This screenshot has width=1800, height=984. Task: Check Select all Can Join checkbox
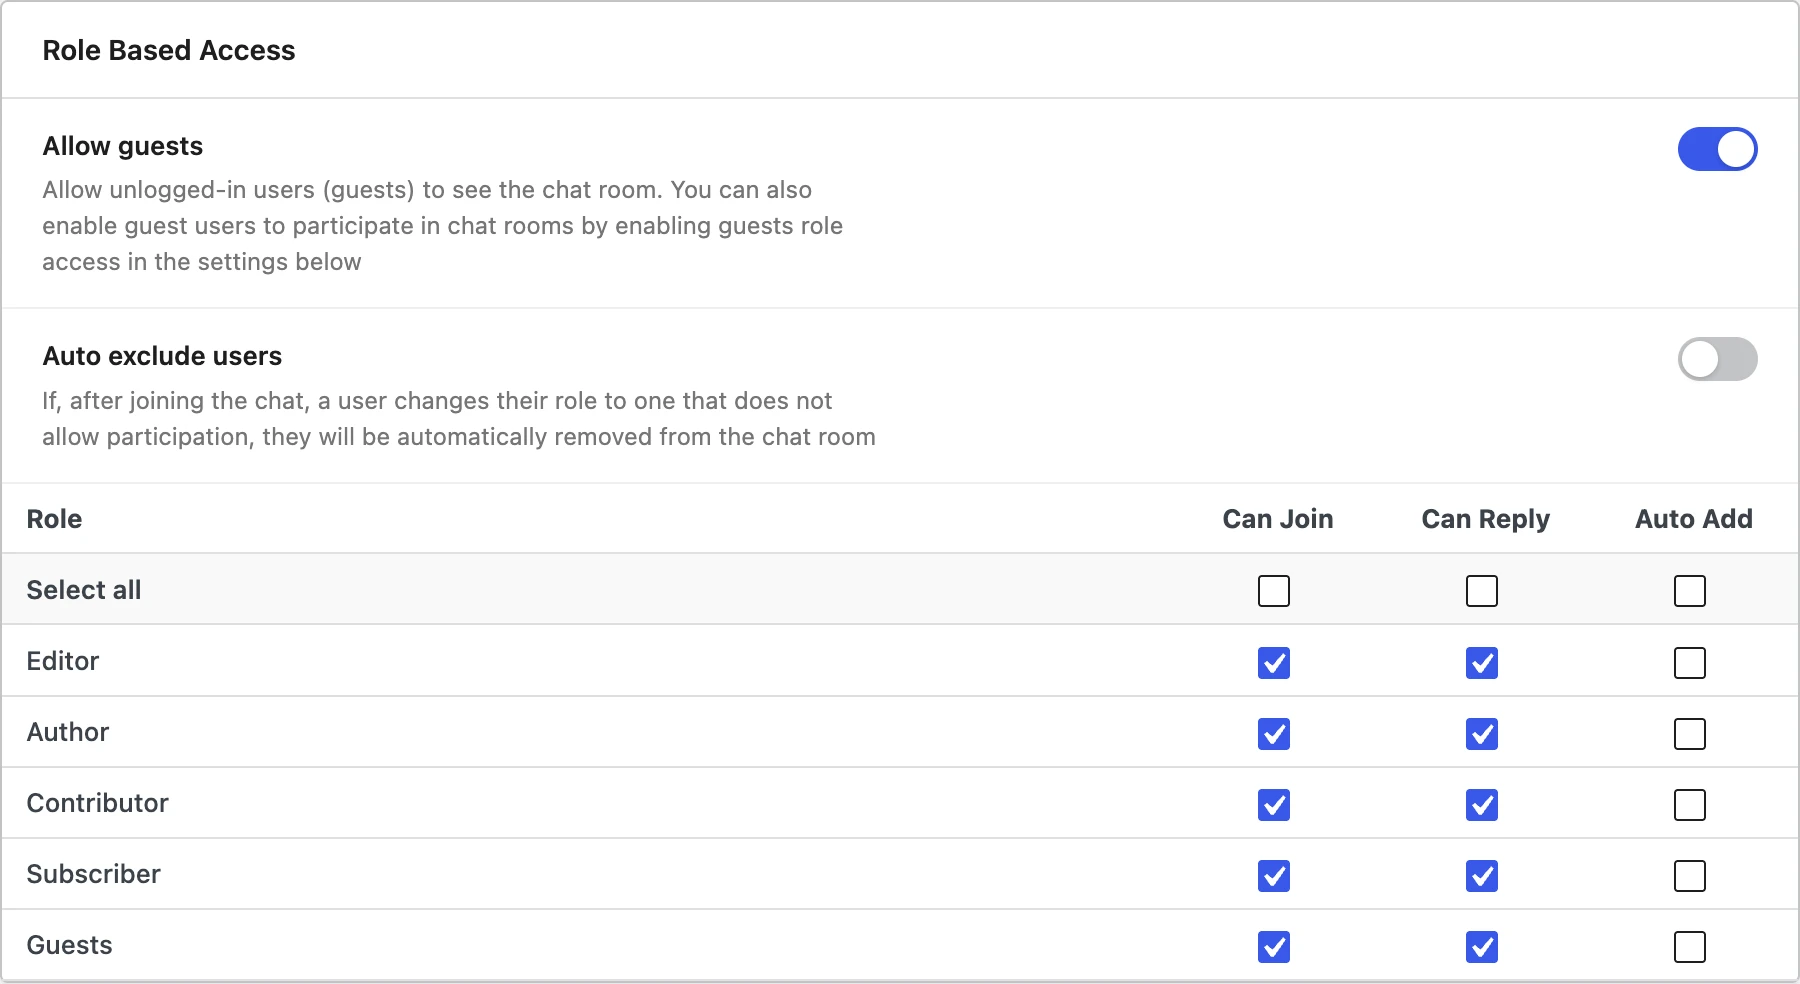click(x=1274, y=591)
